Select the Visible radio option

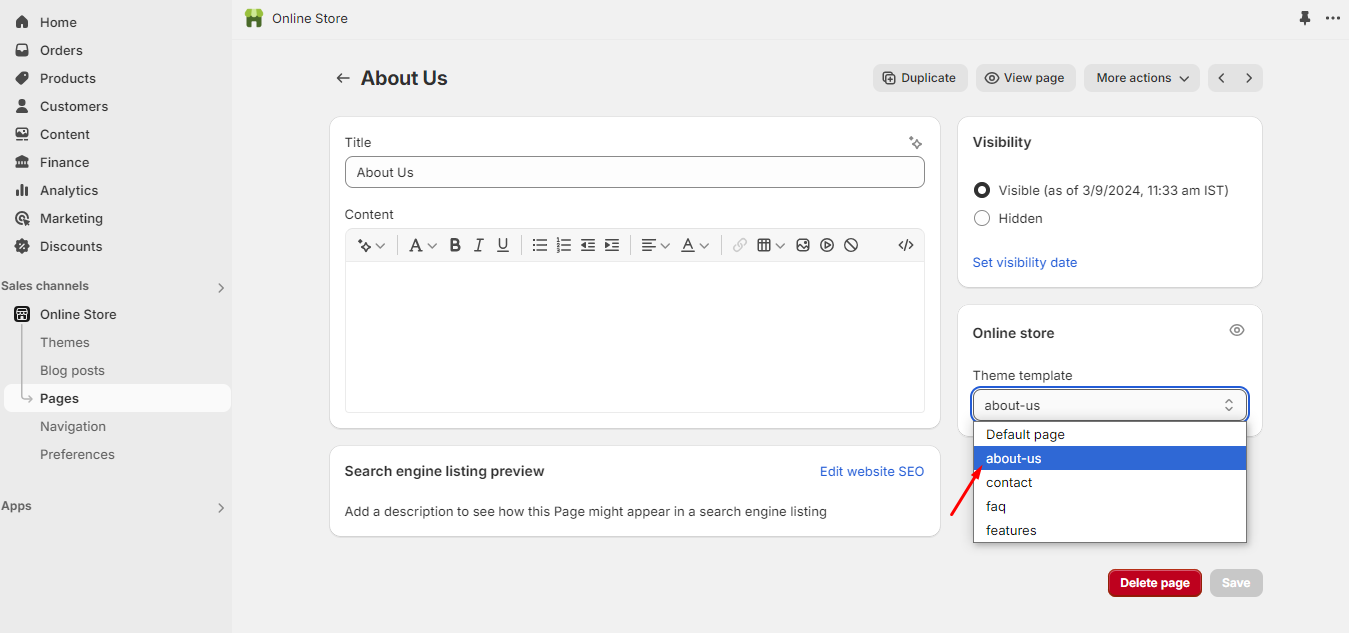(982, 190)
